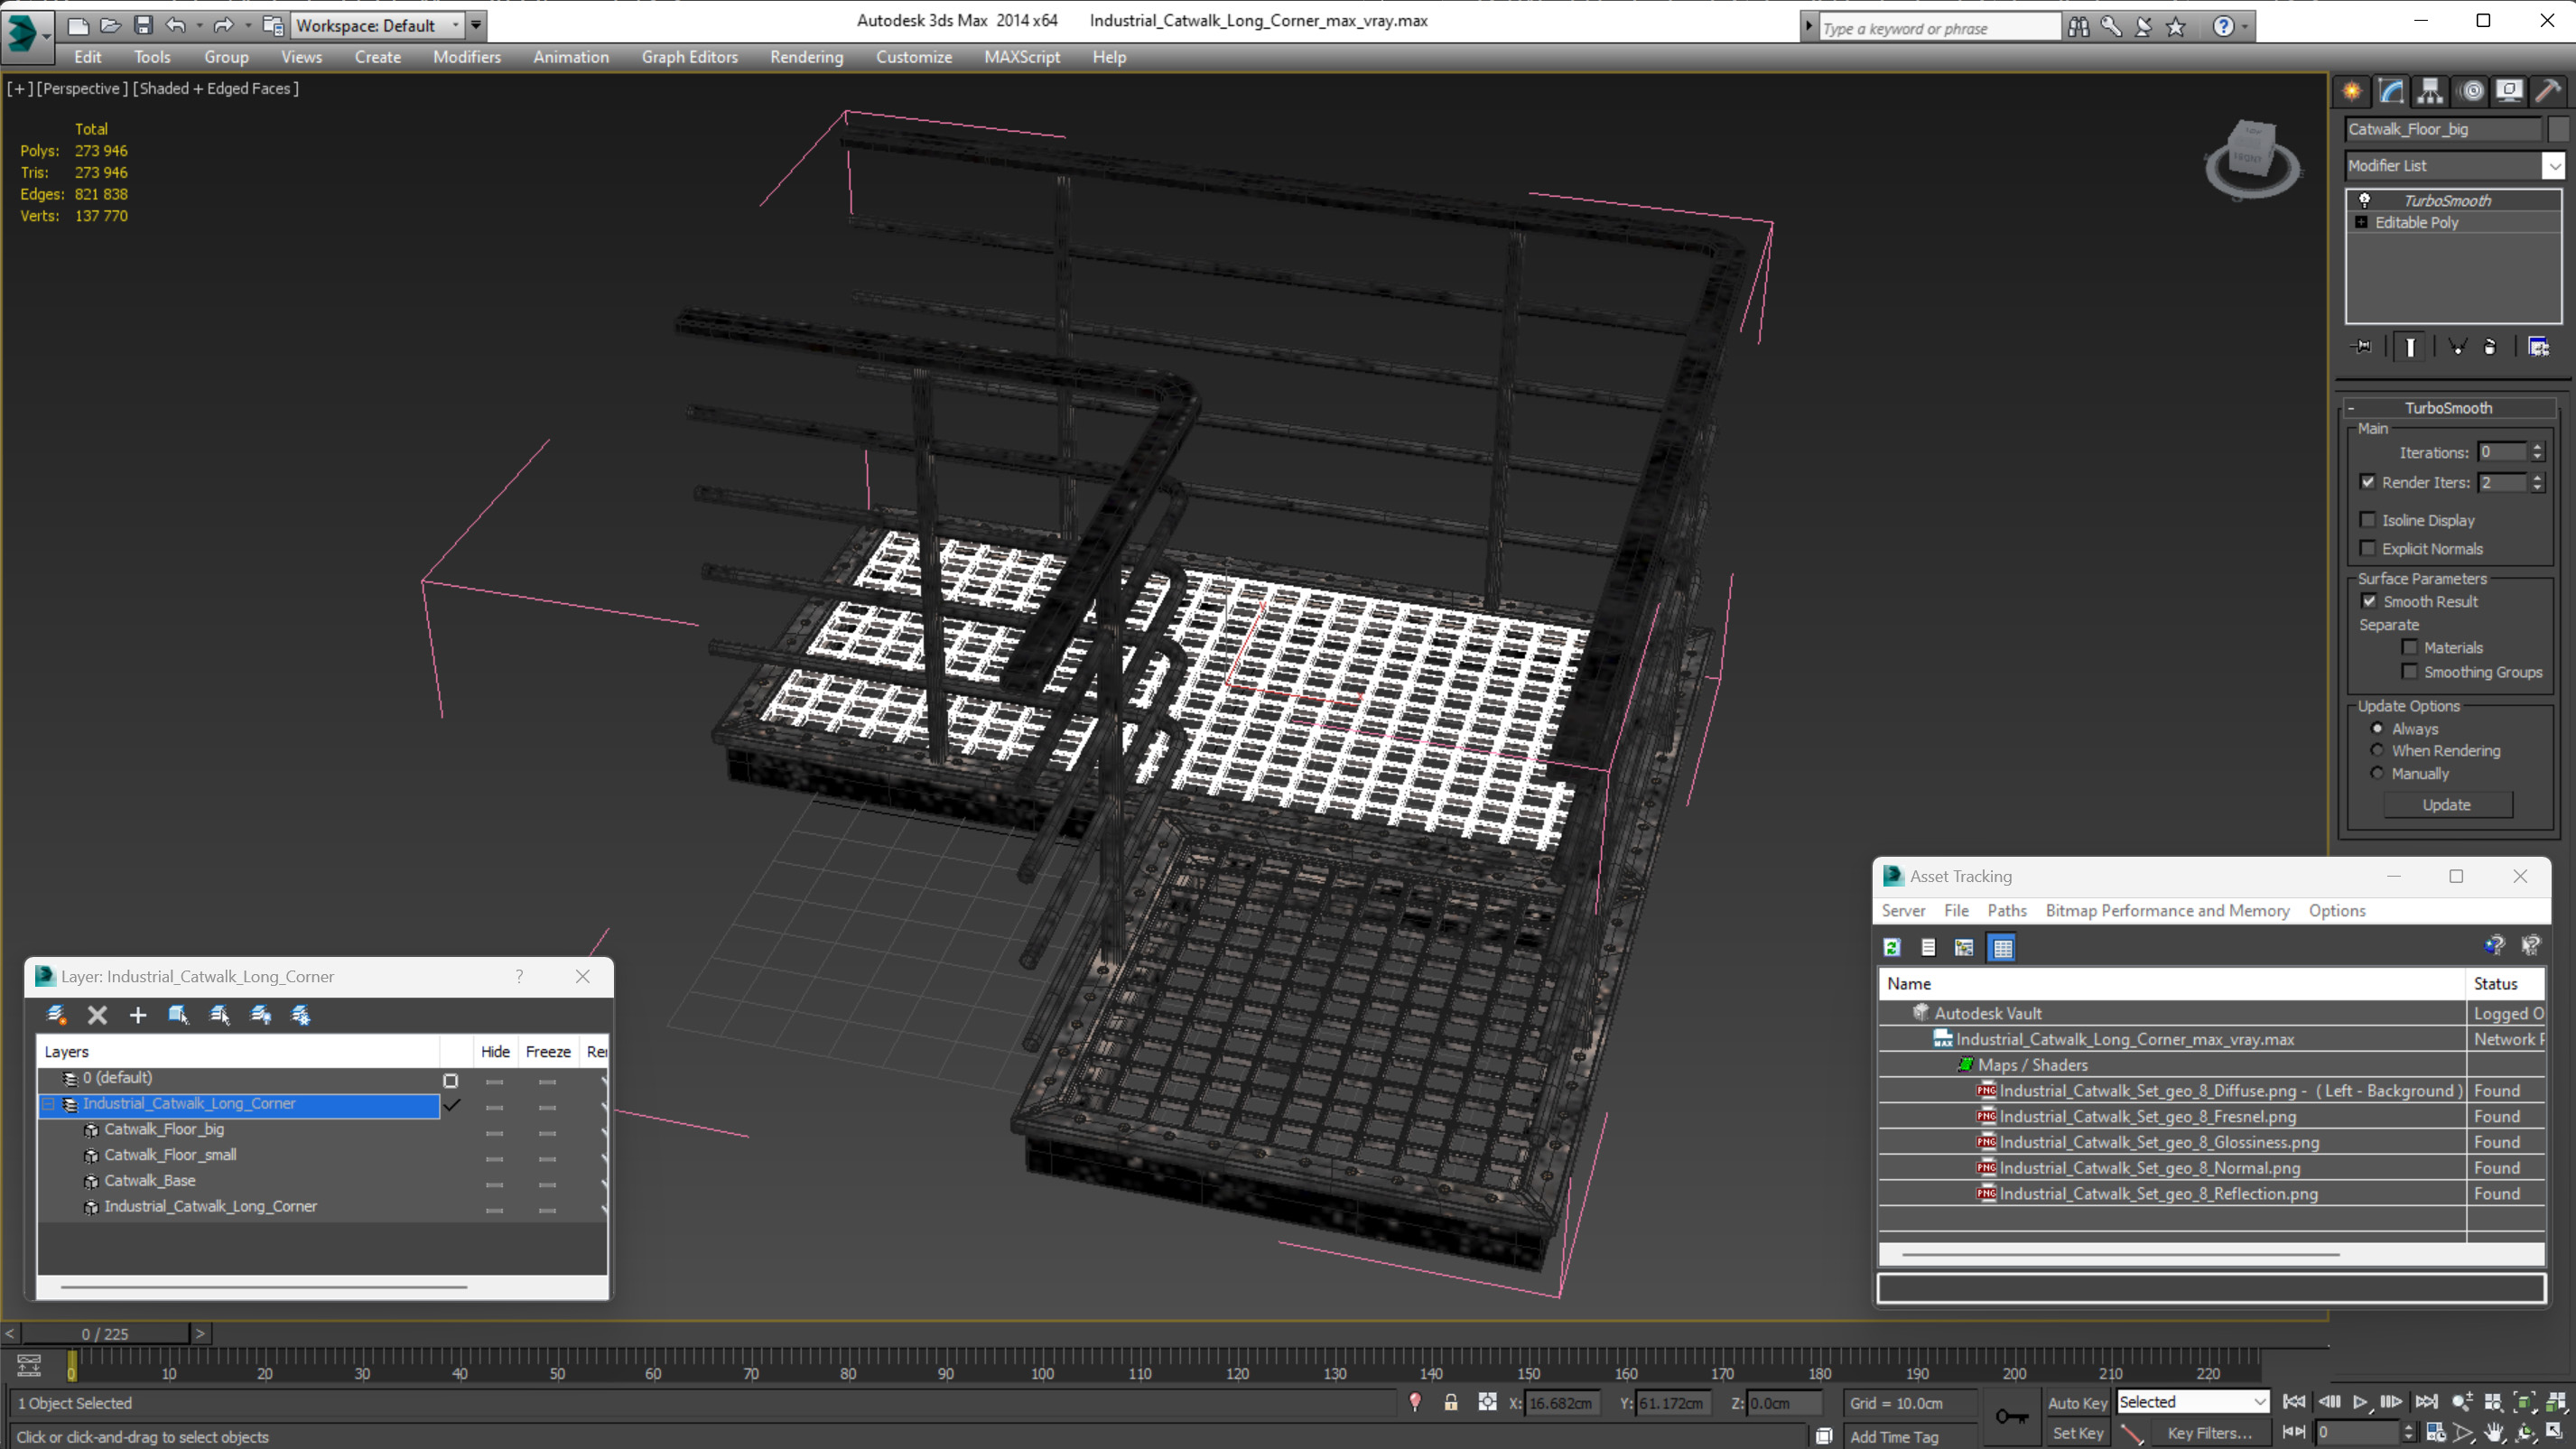Screen dimensions: 2576x1449
Task: Toggle Smooth Result checkbox
Action: click(x=2369, y=601)
